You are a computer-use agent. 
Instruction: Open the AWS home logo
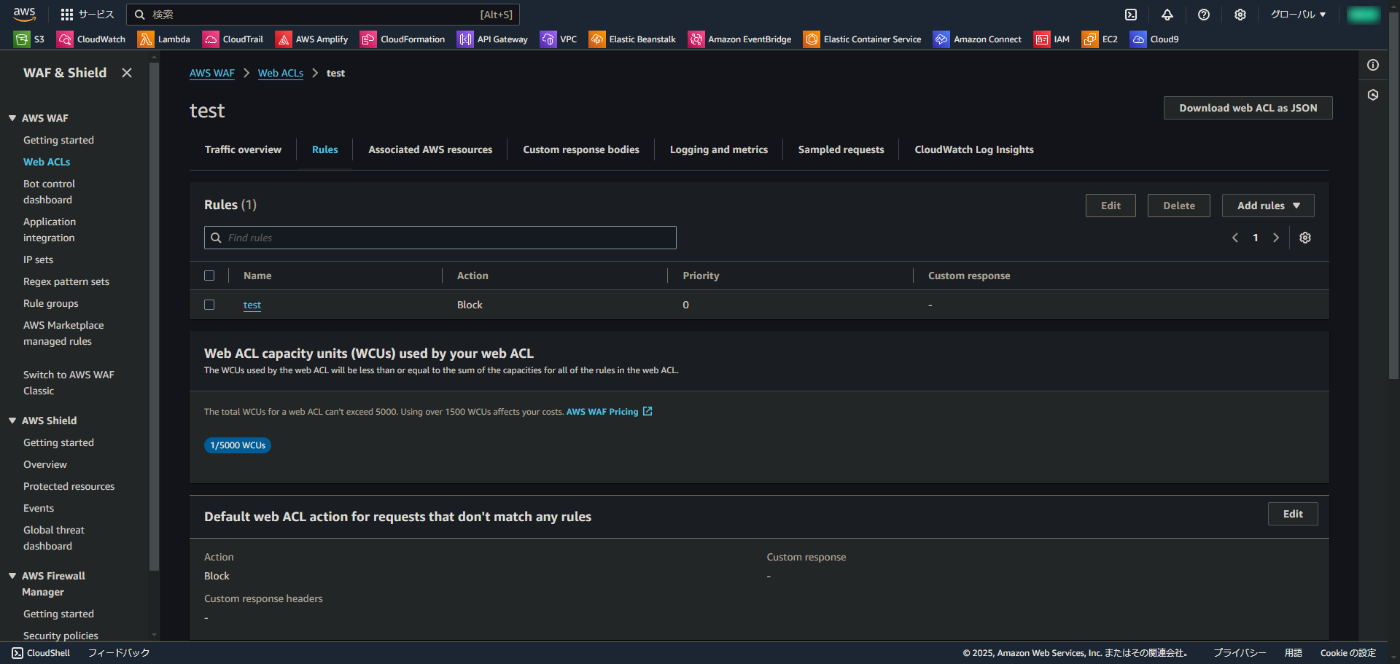[24, 14]
